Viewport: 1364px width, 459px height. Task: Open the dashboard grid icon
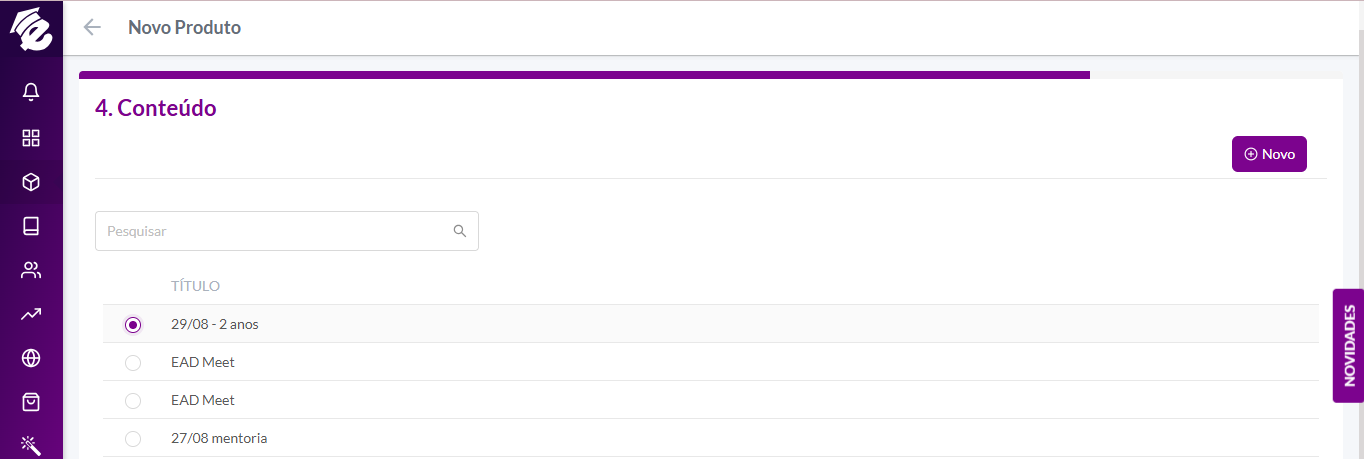[31, 138]
